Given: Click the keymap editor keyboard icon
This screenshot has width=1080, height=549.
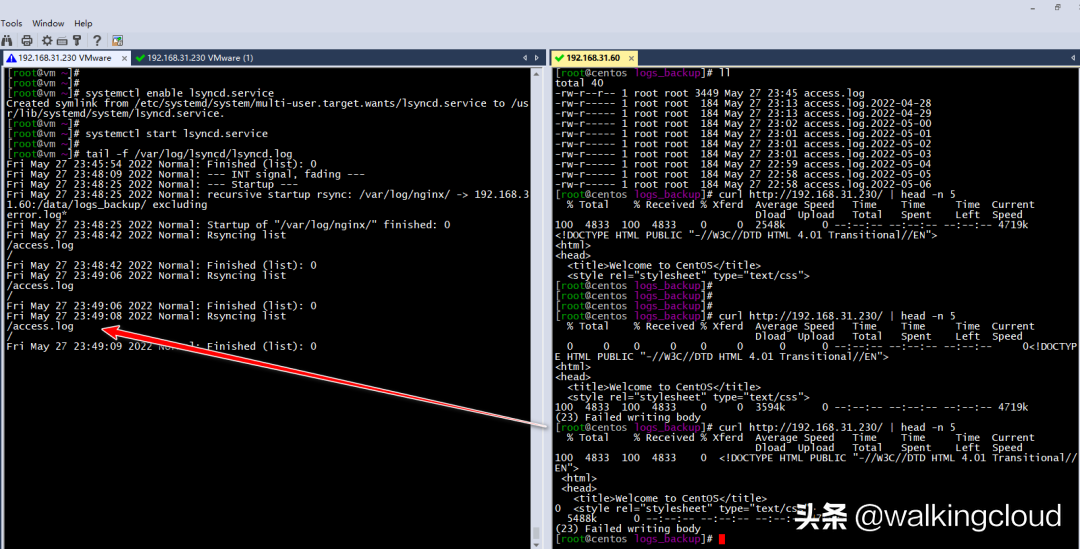Looking at the screenshot, I should 62,41.
